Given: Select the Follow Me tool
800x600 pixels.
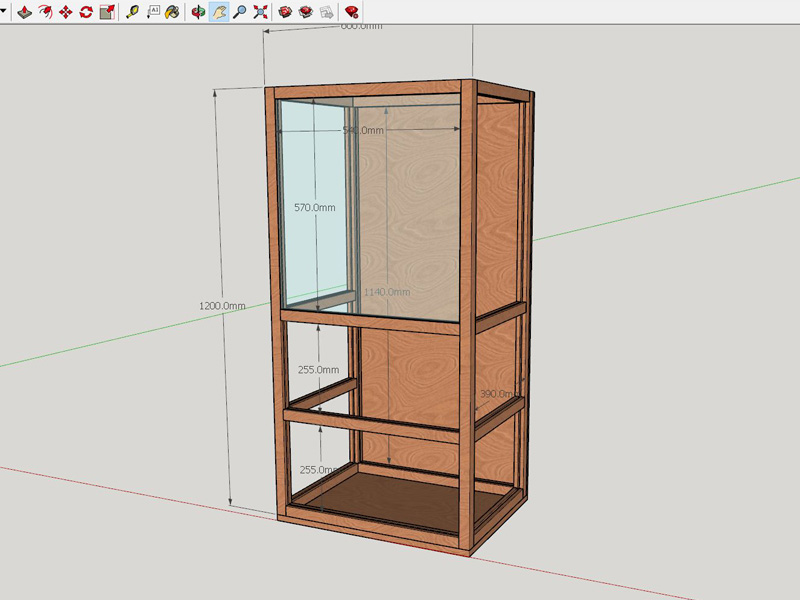Looking at the screenshot, I should tap(45, 12).
